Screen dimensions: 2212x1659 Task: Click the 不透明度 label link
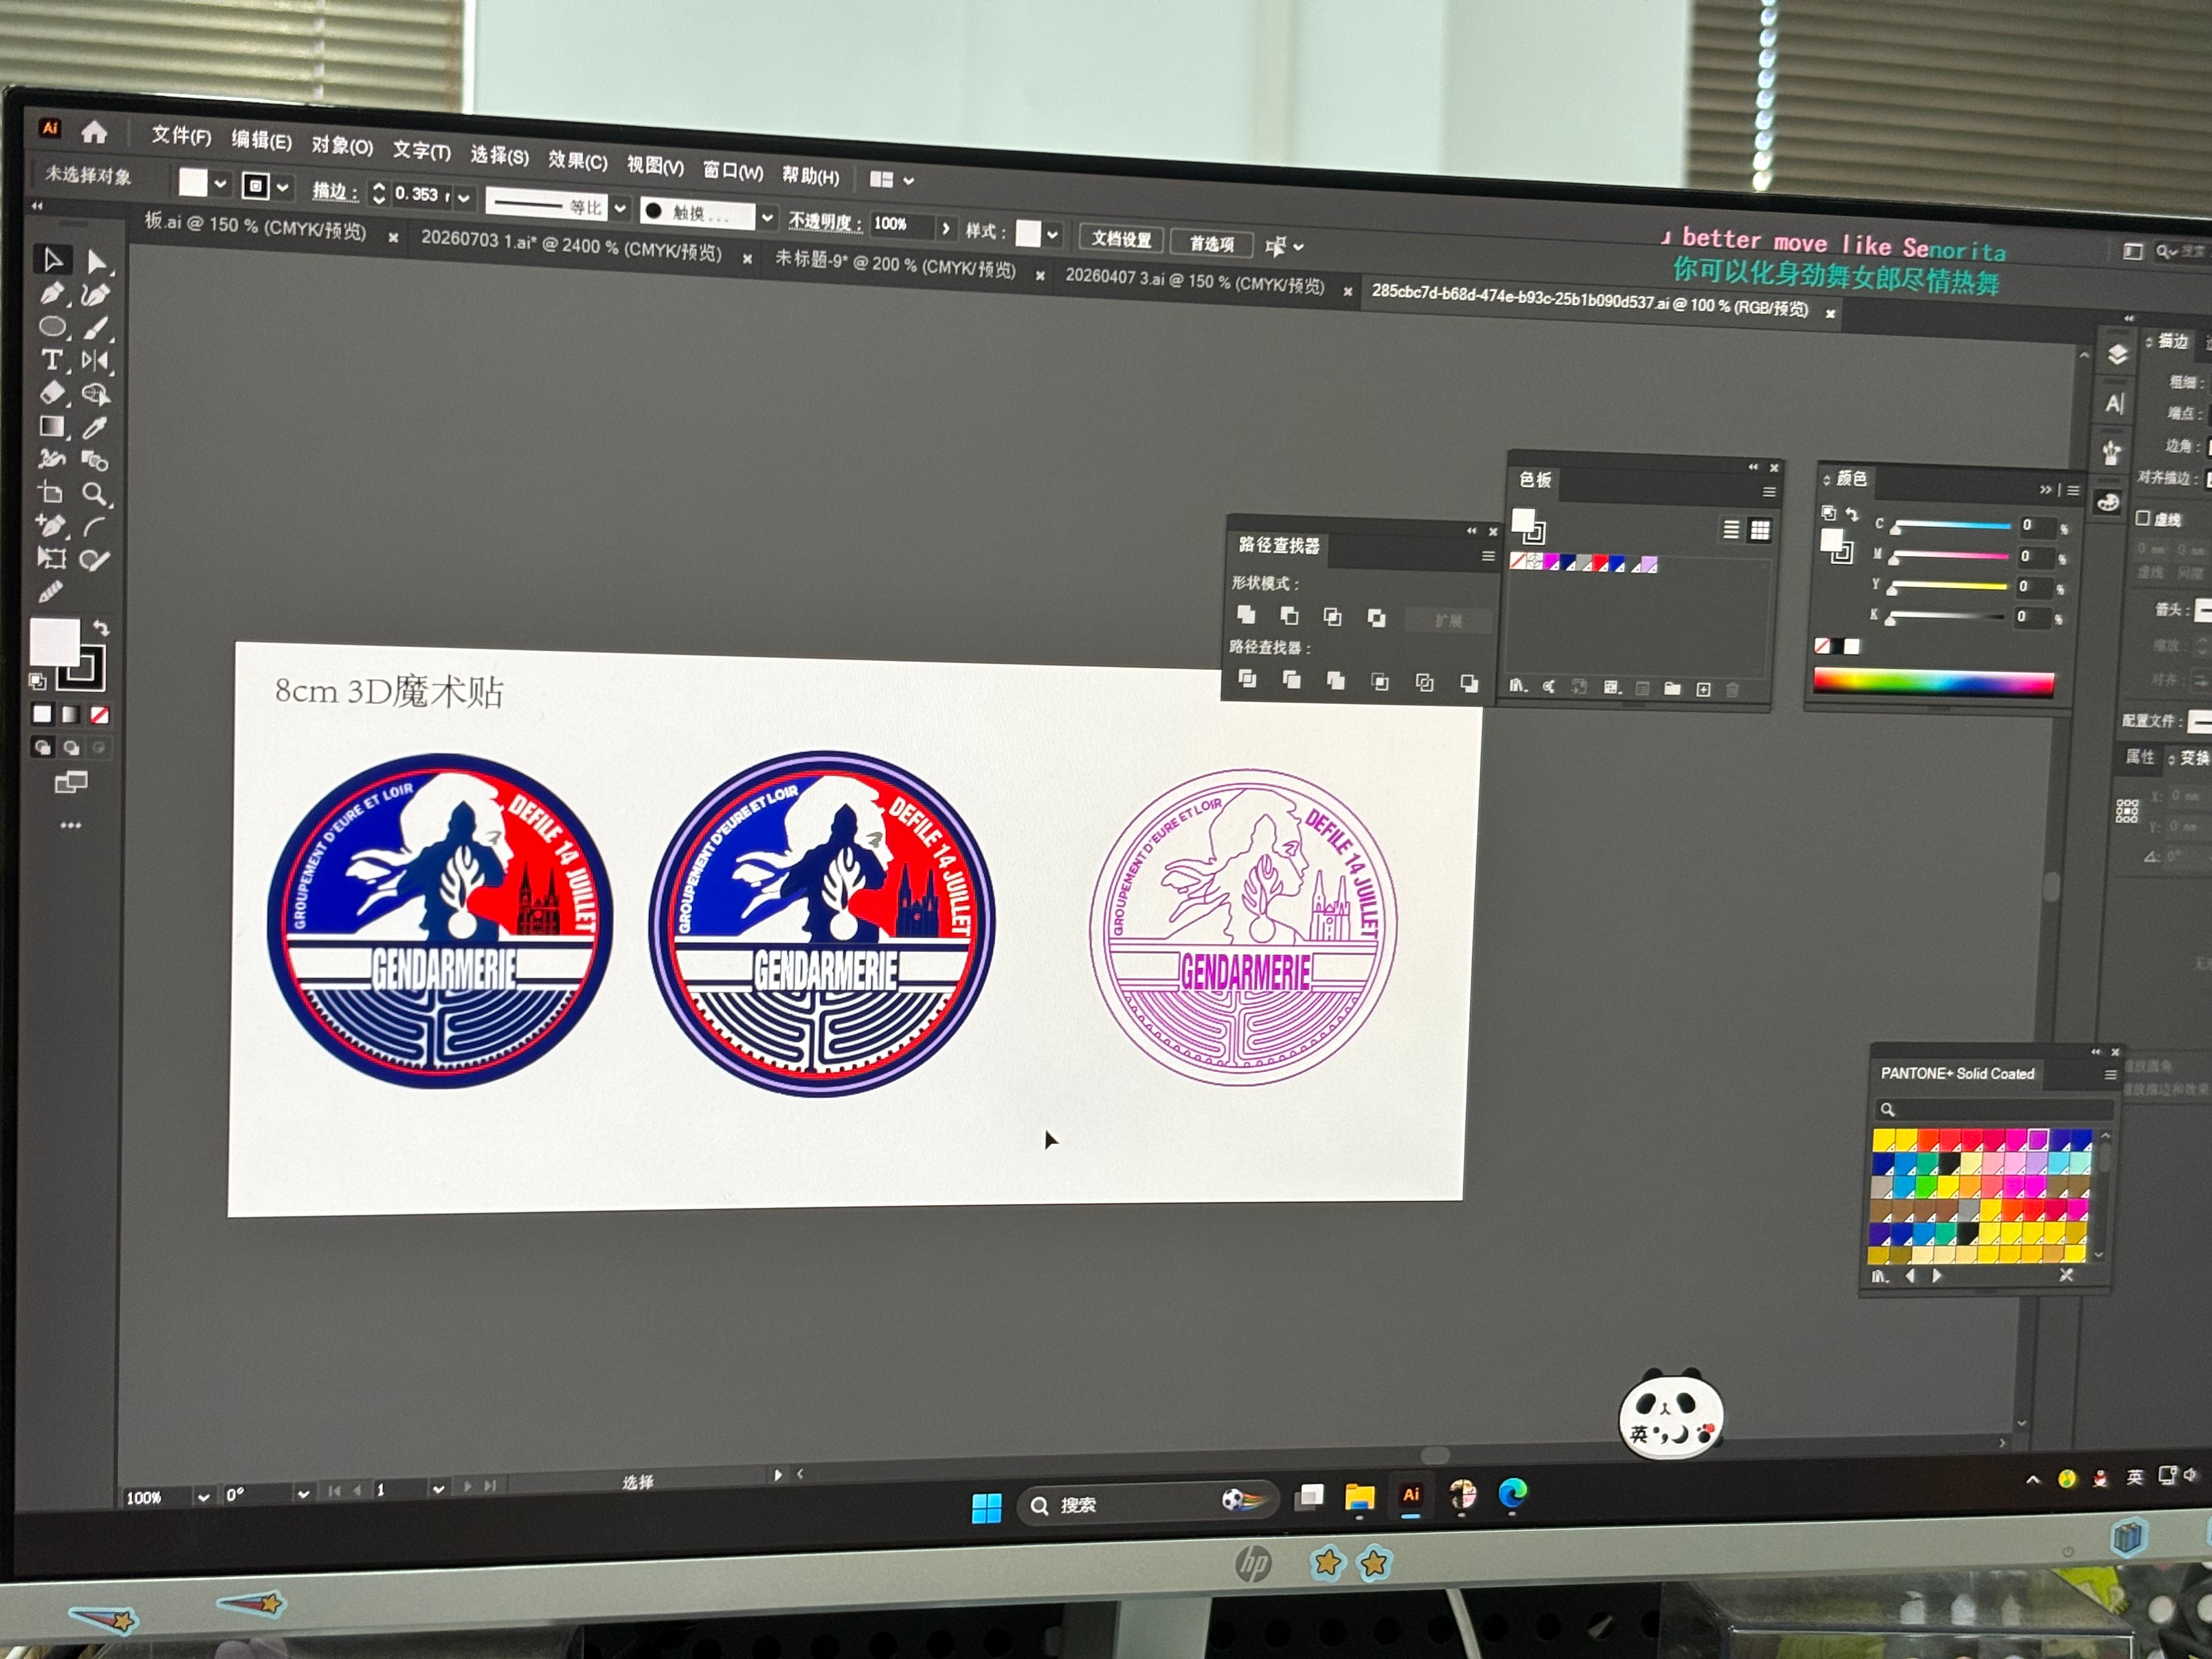(825, 221)
